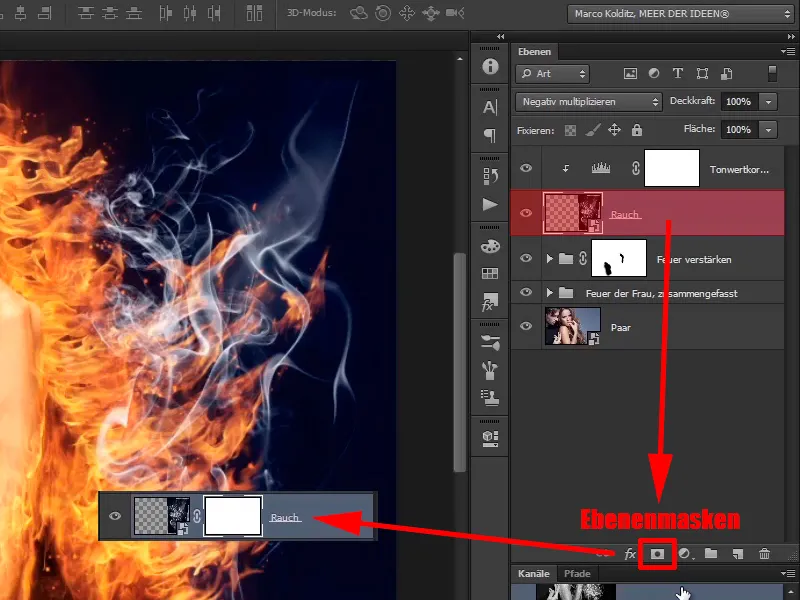Select the Tonwertkor layer mask thumbnail
The image size is (800, 600).
tap(671, 168)
